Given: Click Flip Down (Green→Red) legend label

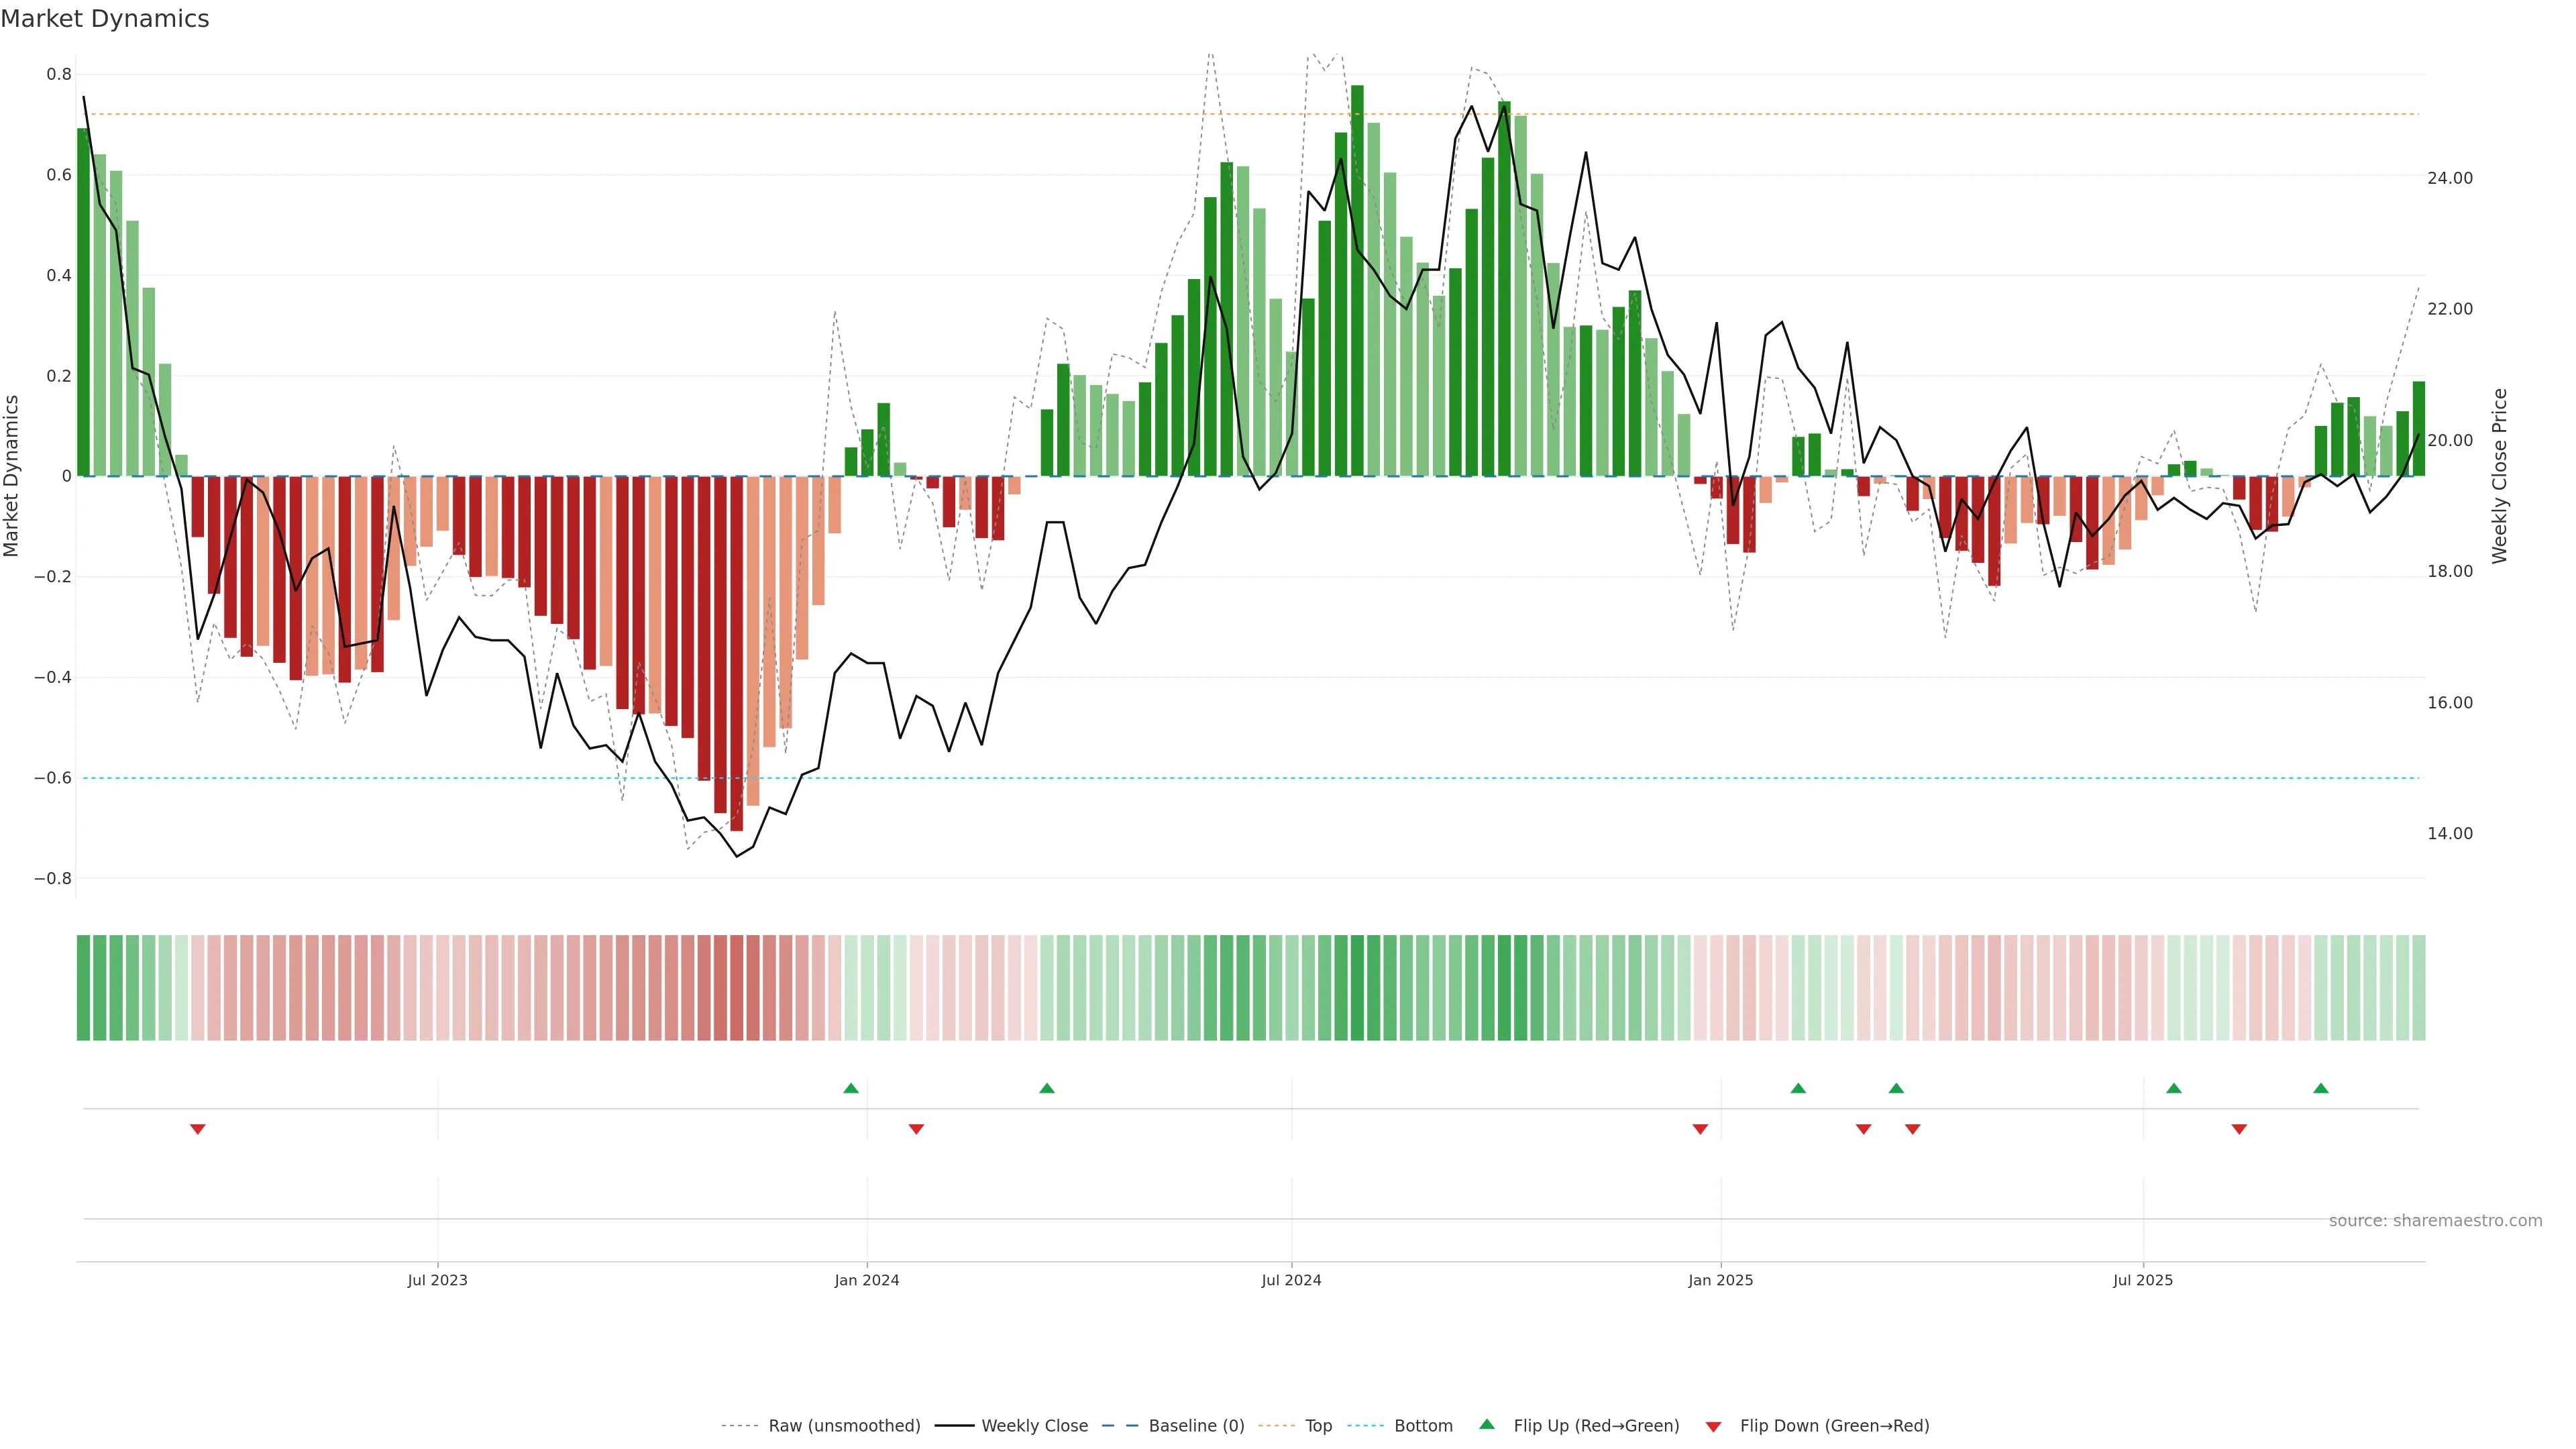Looking at the screenshot, I should pyautogui.click(x=1834, y=1426).
